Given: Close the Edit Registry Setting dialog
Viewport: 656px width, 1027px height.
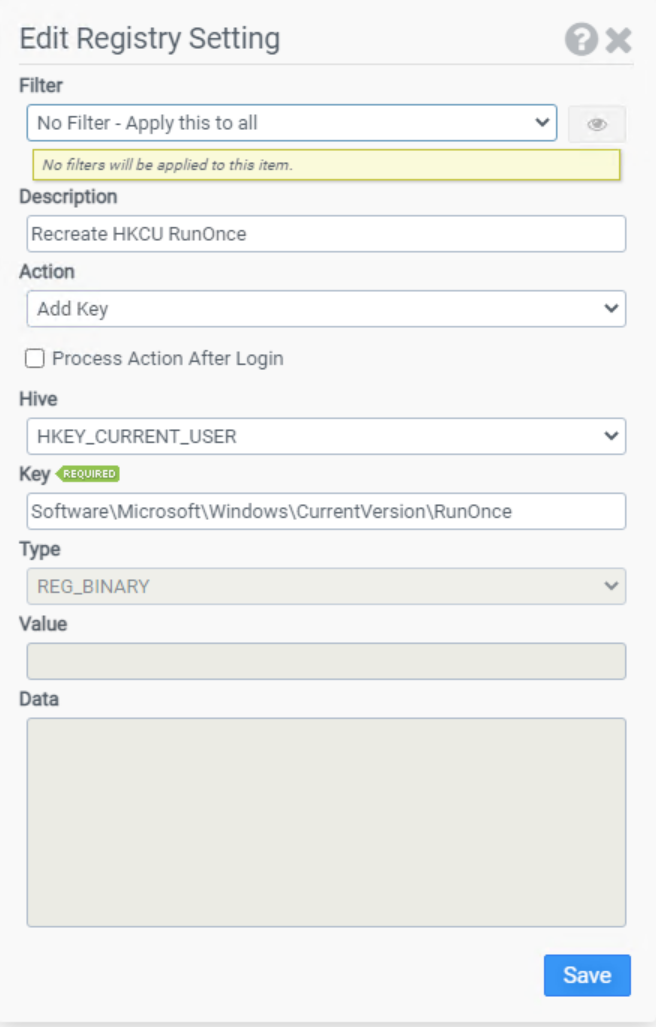Looking at the screenshot, I should (618, 40).
